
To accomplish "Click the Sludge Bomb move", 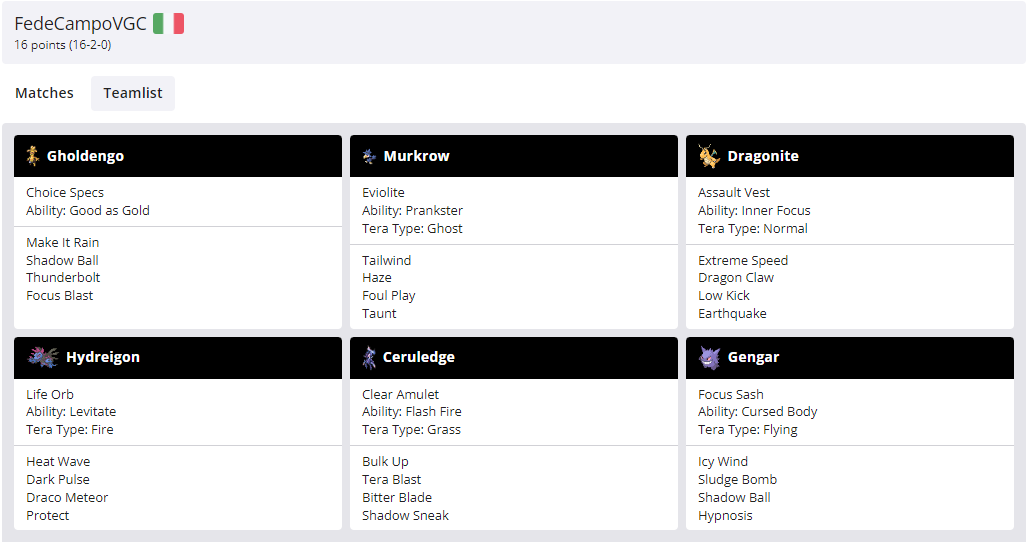I will tap(738, 479).
